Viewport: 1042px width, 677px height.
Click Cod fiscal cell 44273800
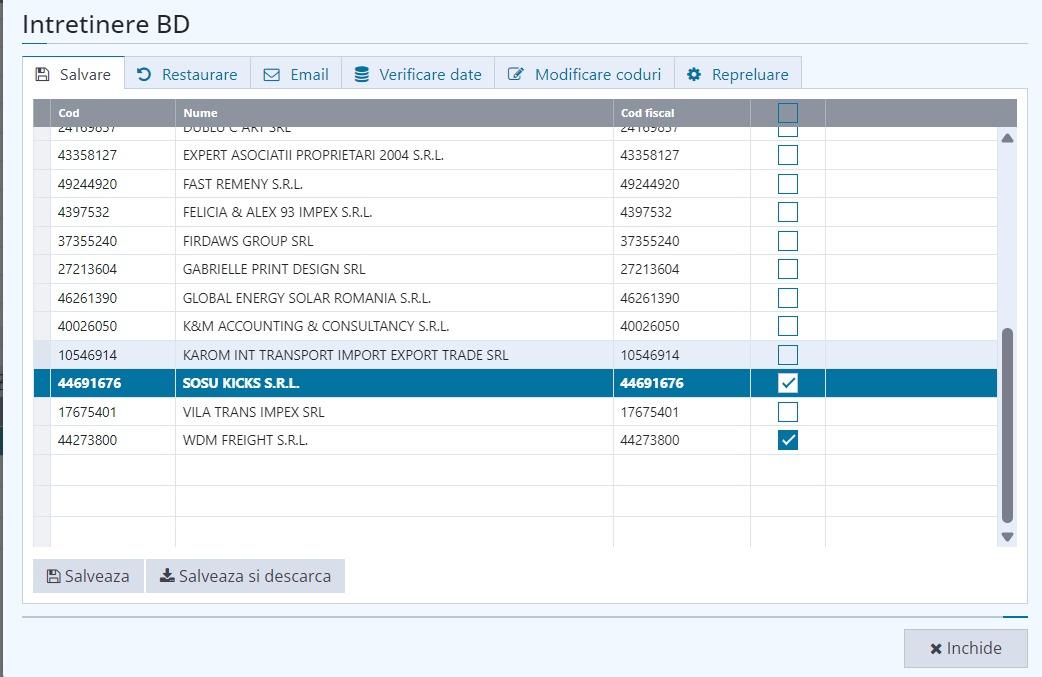pyautogui.click(x=682, y=440)
